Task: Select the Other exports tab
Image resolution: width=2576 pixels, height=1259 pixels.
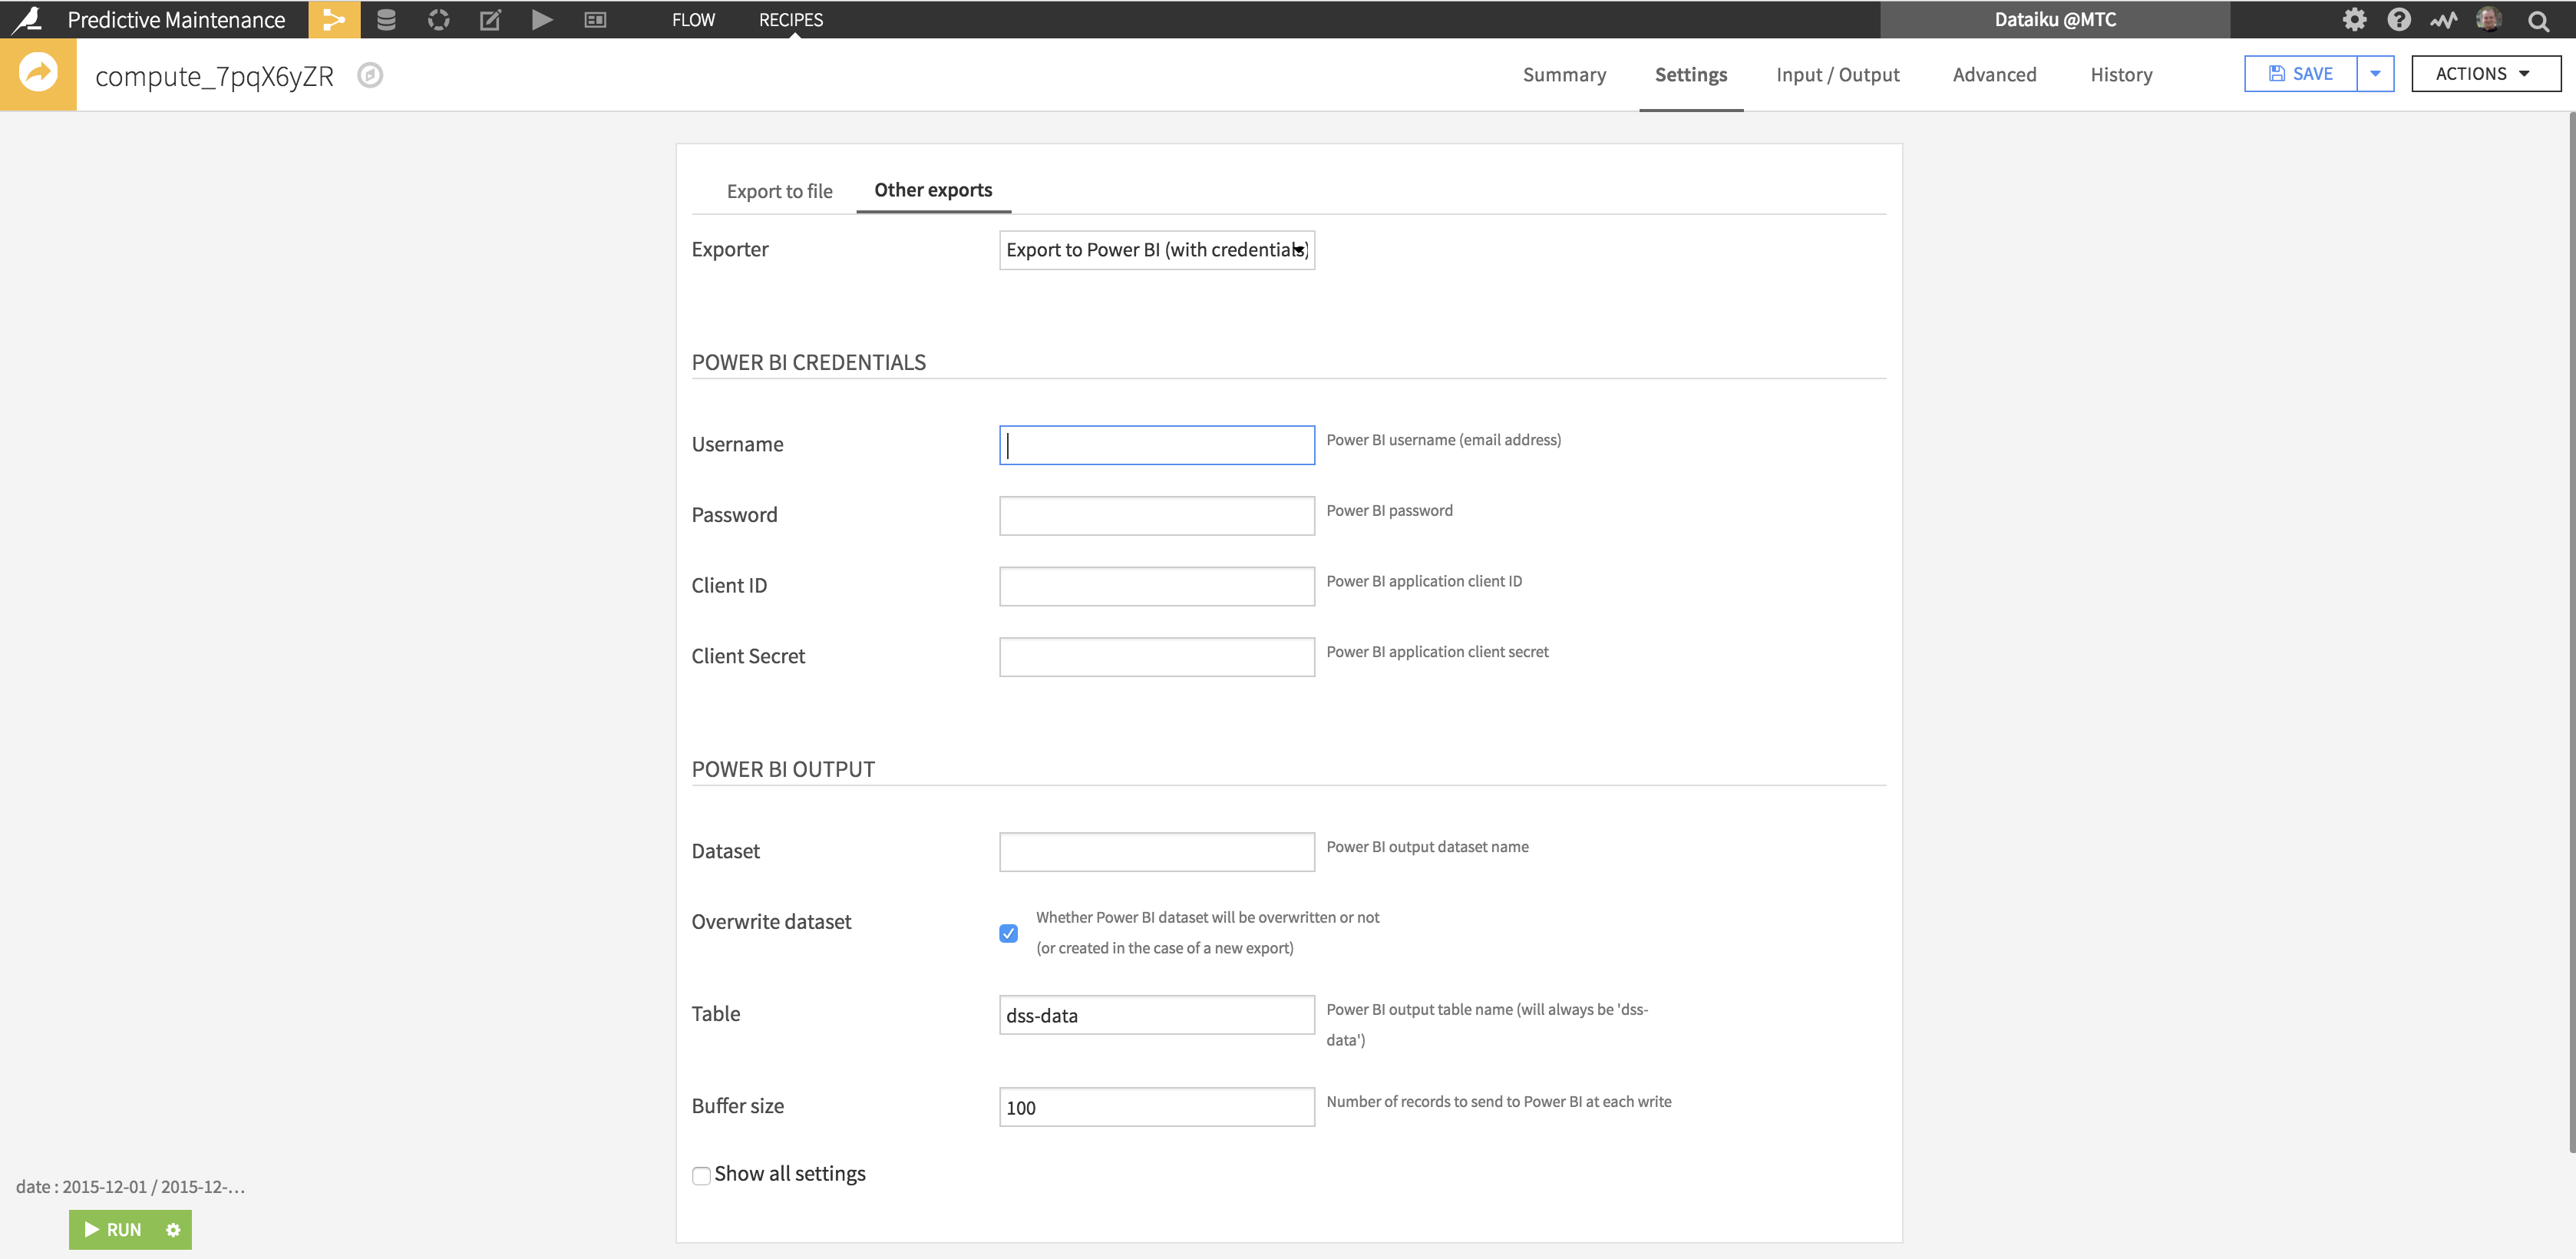Action: (933, 190)
